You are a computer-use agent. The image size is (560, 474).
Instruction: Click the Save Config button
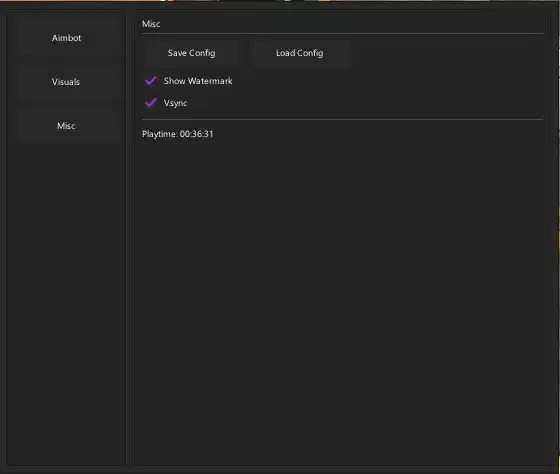pyautogui.click(x=191, y=53)
